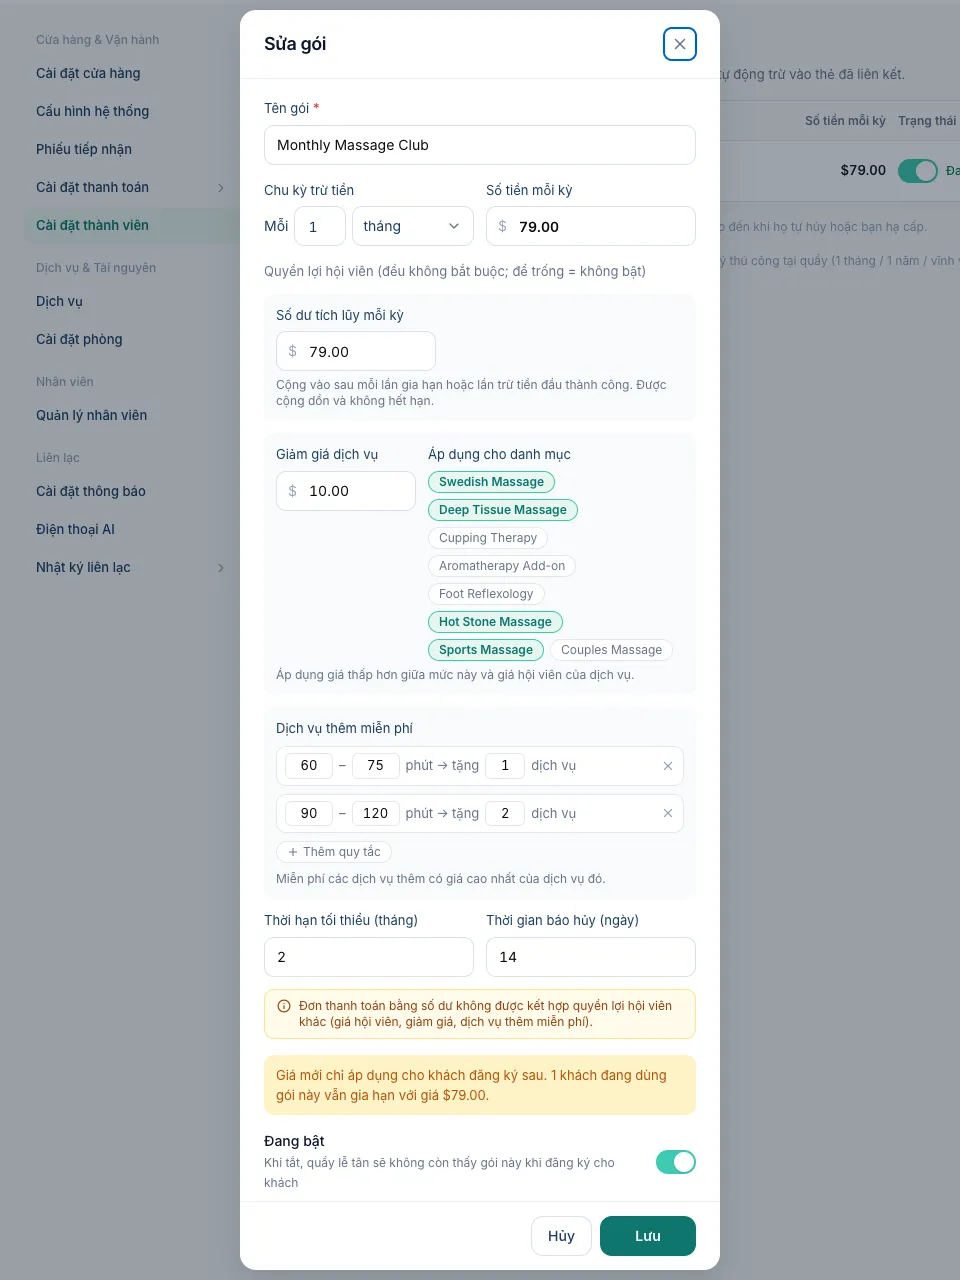
Task: Save the package with the Lưu button
Action: pos(648,1236)
